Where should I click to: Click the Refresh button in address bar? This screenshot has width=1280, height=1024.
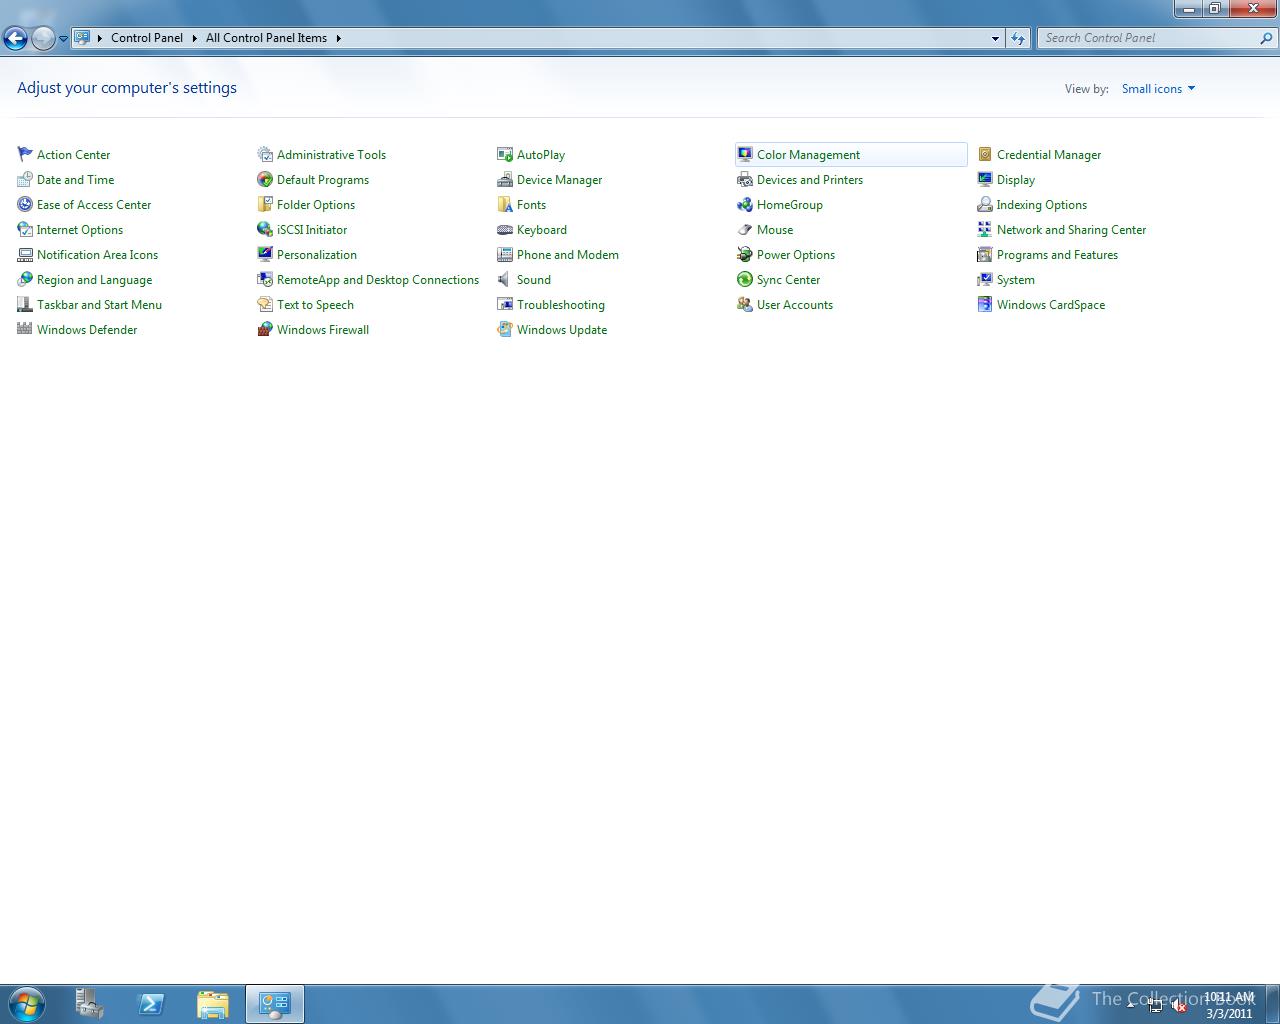point(1018,38)
